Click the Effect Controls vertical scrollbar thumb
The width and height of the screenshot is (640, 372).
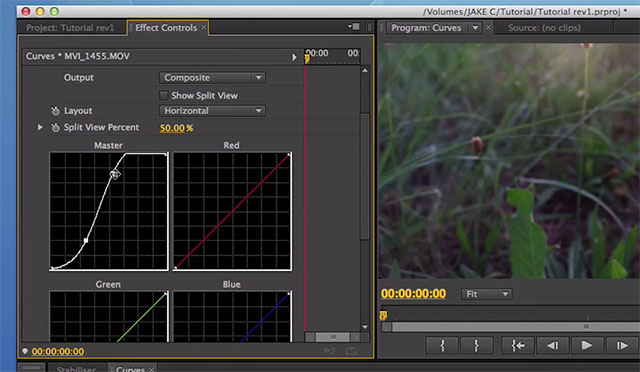click(365, 176)
